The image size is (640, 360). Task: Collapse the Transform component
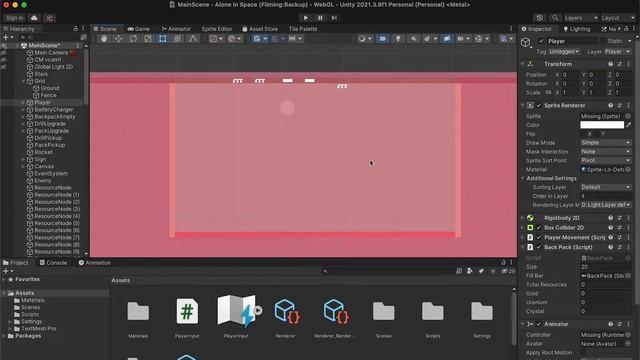click(x=523, y=64)
